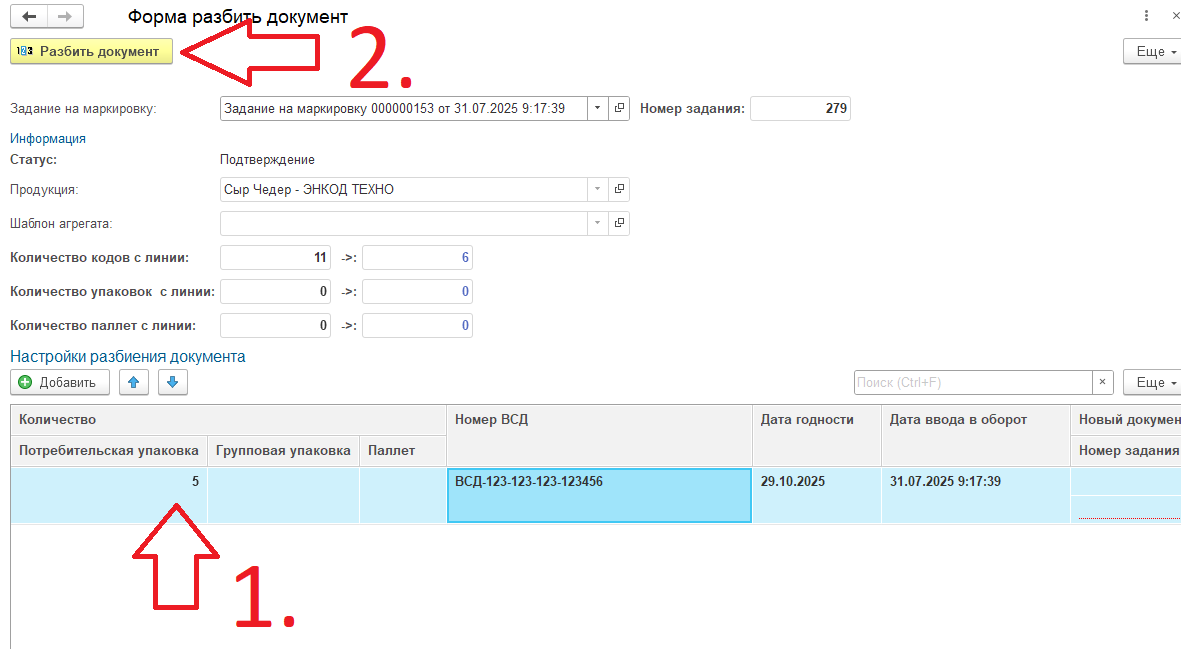Open the Продукция item card icon
1181x649 pixels.
coord(619,189)
